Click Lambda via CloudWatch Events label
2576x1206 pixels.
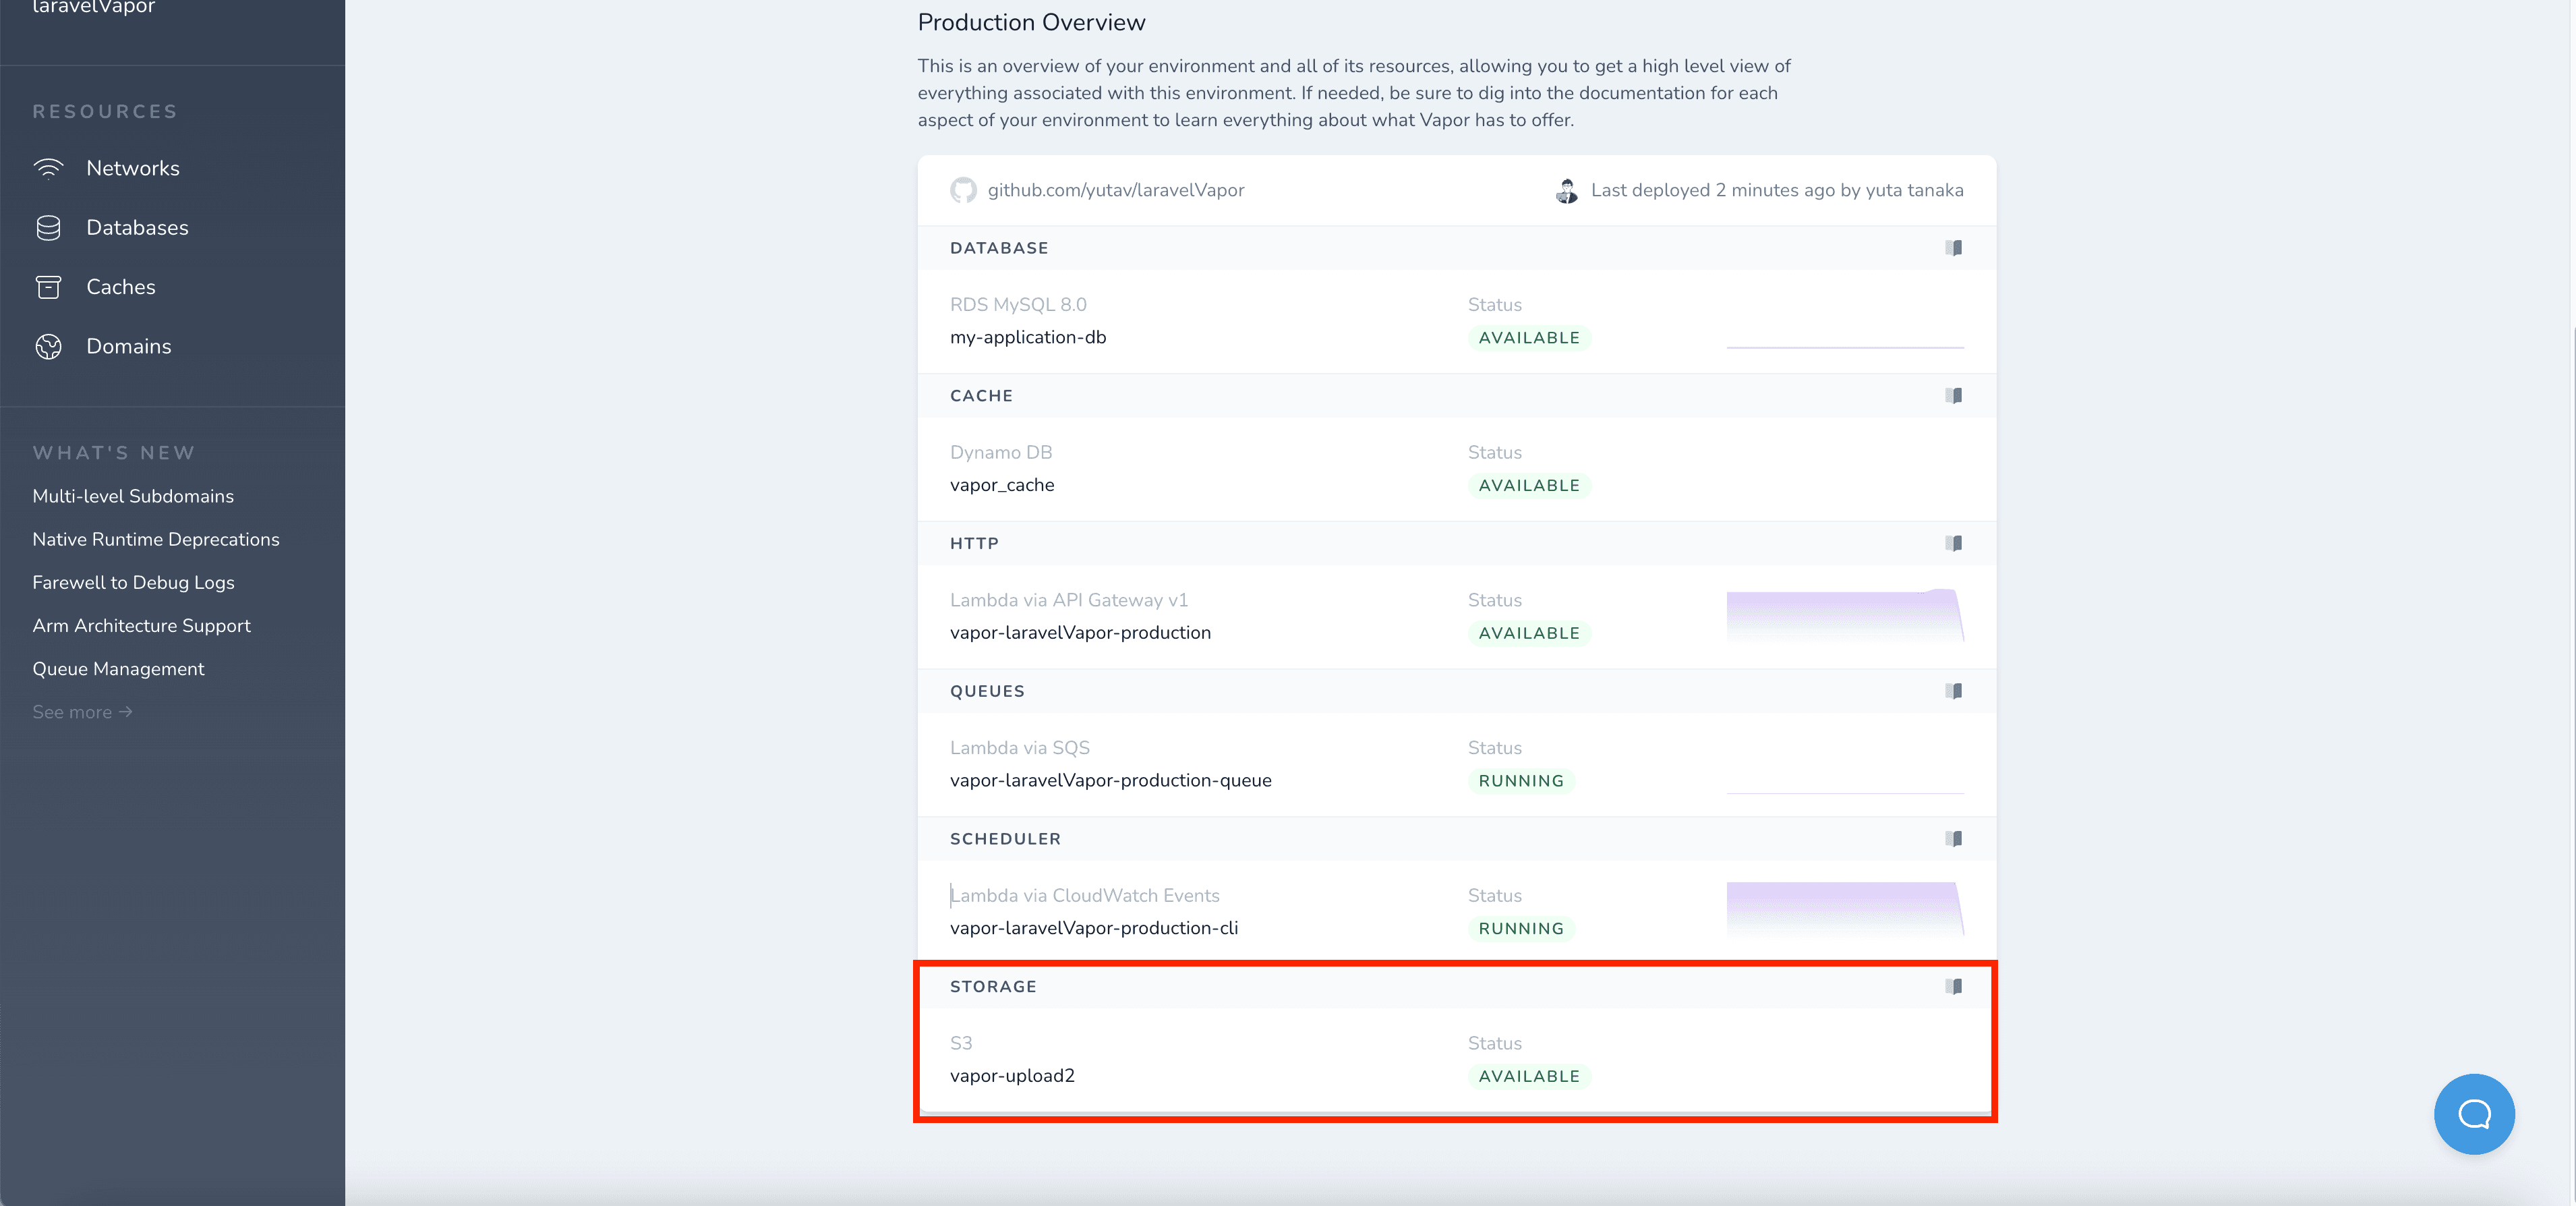1085,896
